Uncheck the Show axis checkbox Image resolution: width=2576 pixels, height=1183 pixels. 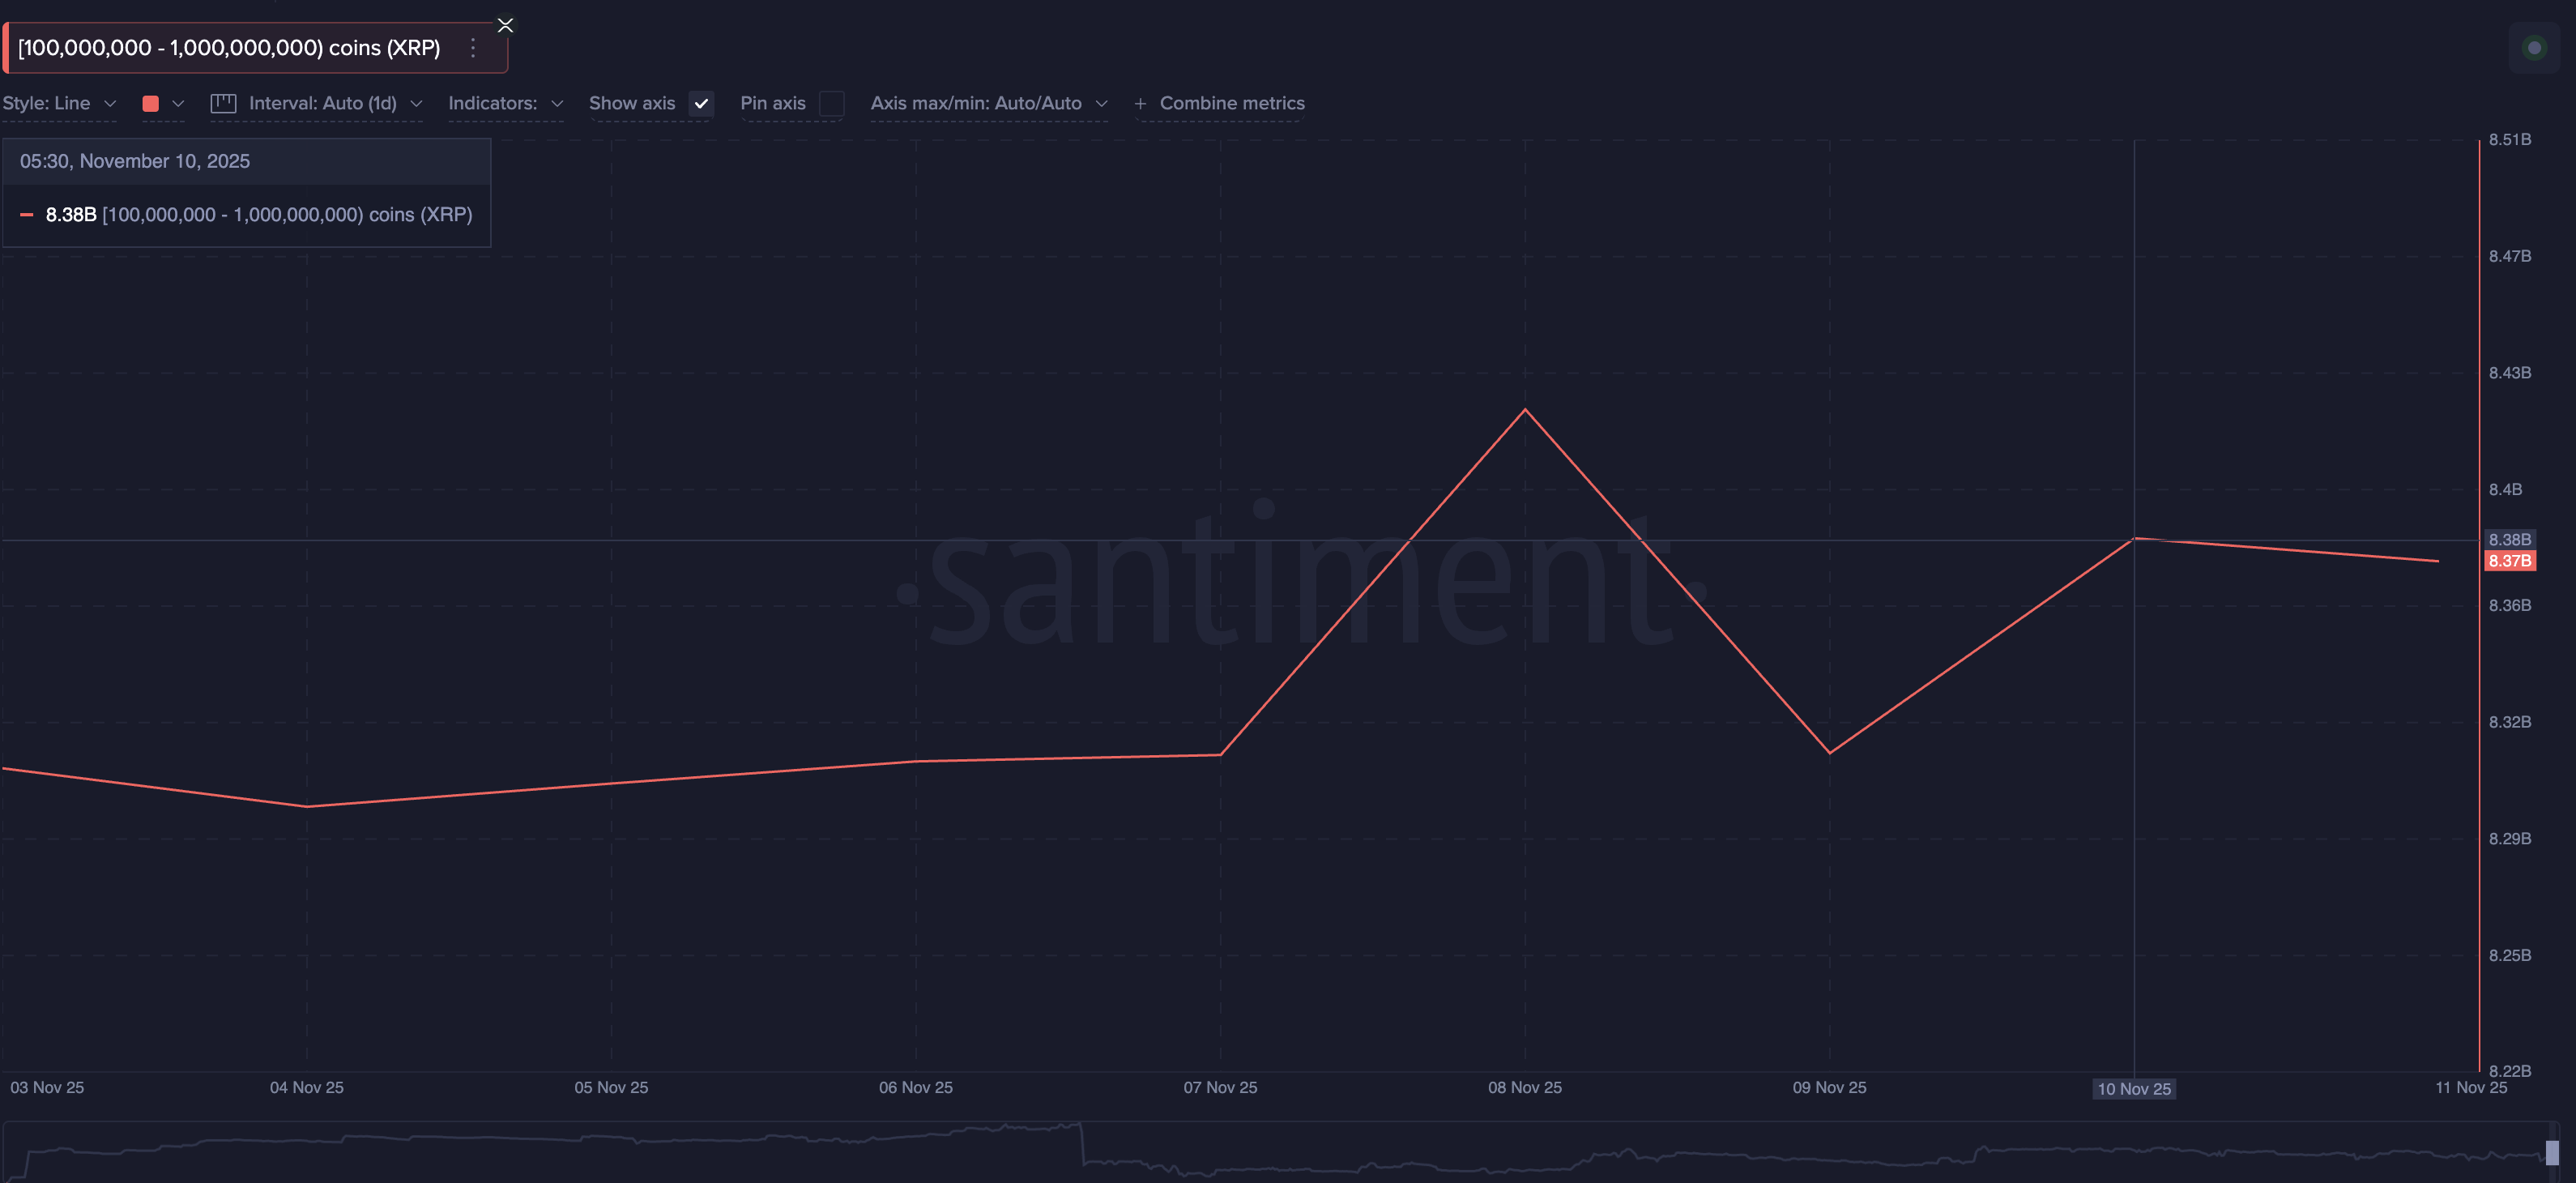[701, 103]
